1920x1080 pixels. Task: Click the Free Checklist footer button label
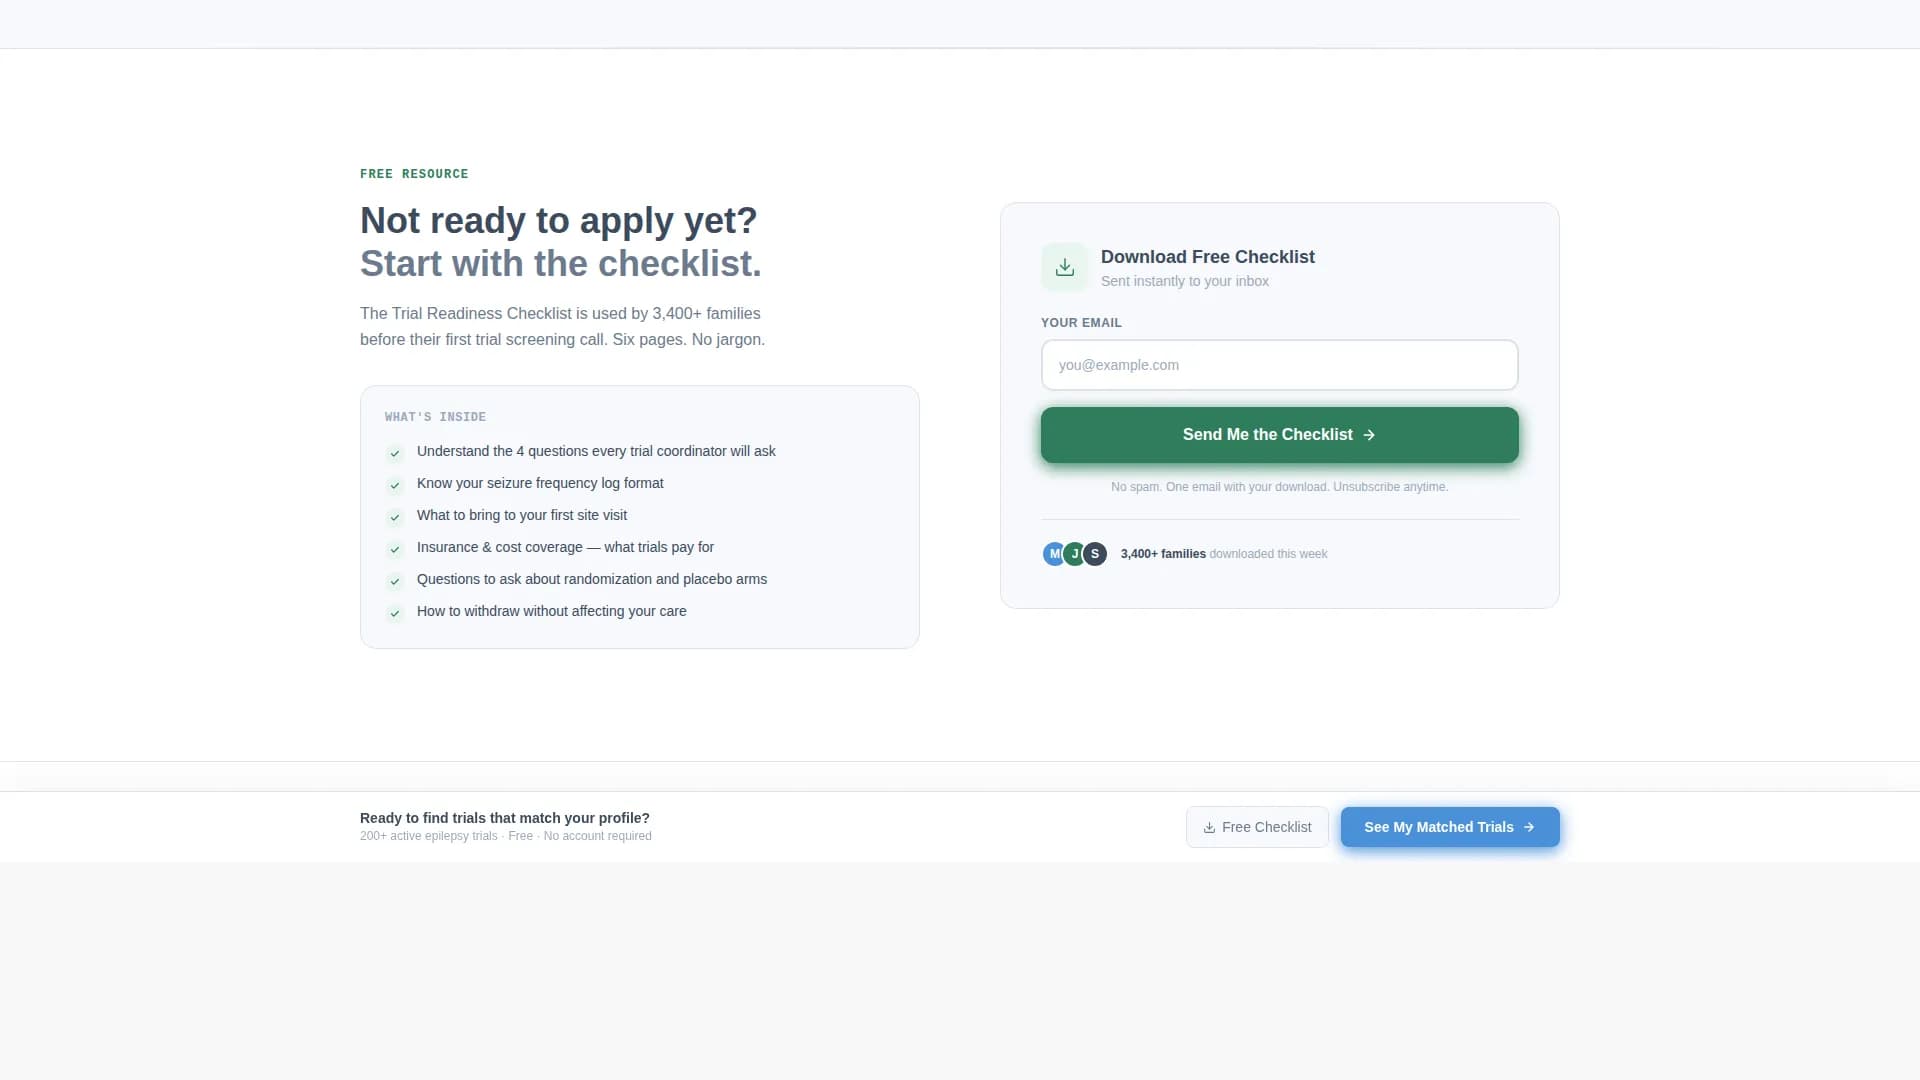pyautogui.click(x=1266, y=827)
